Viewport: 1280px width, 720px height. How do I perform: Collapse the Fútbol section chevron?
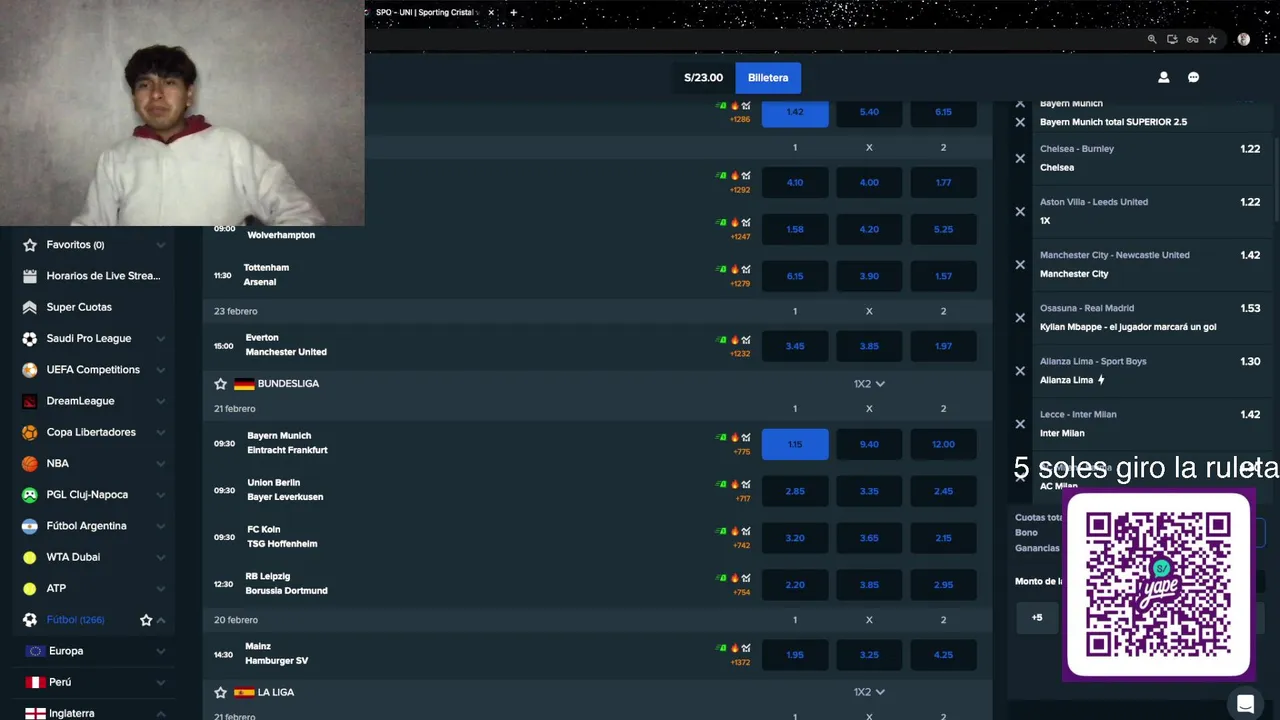tap(161, 620)
